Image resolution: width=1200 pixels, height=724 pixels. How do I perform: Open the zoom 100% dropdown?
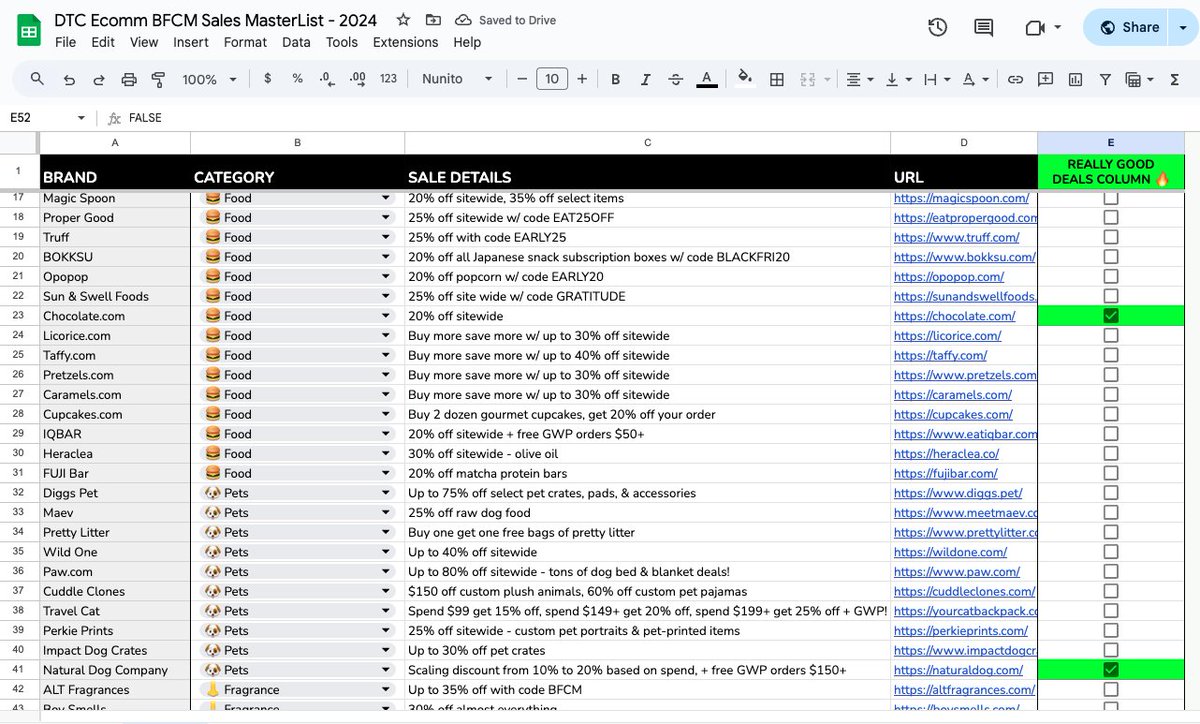209,79
